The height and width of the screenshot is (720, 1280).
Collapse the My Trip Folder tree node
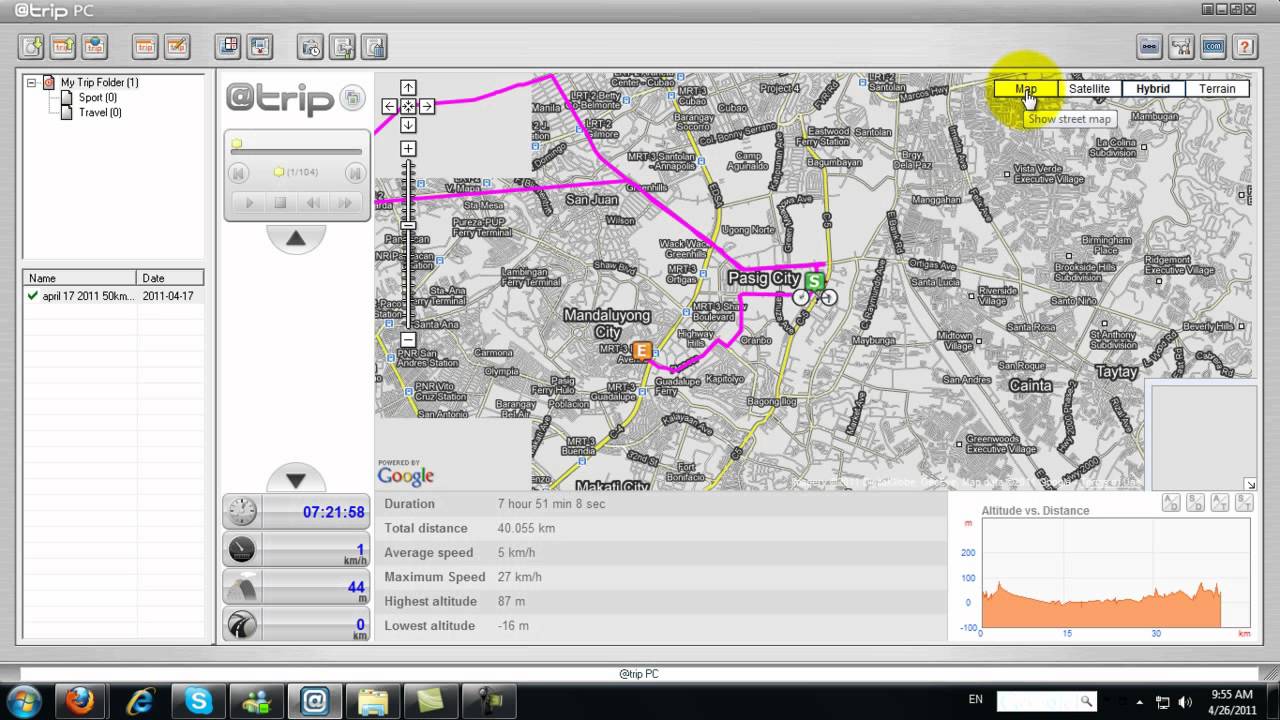(x=32, y=83)
